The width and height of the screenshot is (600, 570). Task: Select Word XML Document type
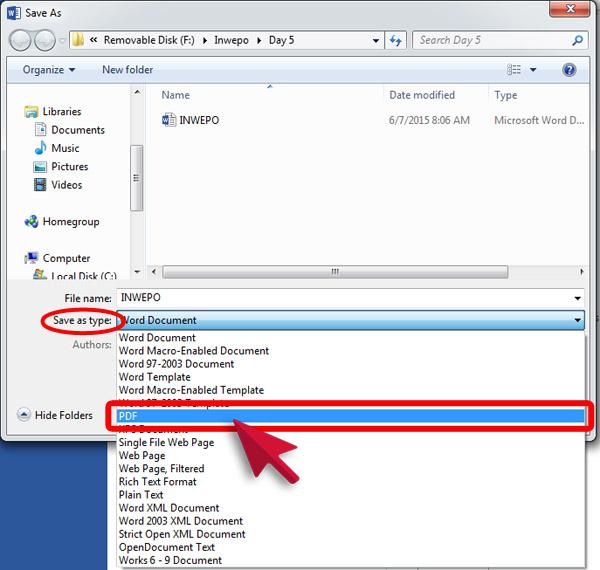point(351,508)
